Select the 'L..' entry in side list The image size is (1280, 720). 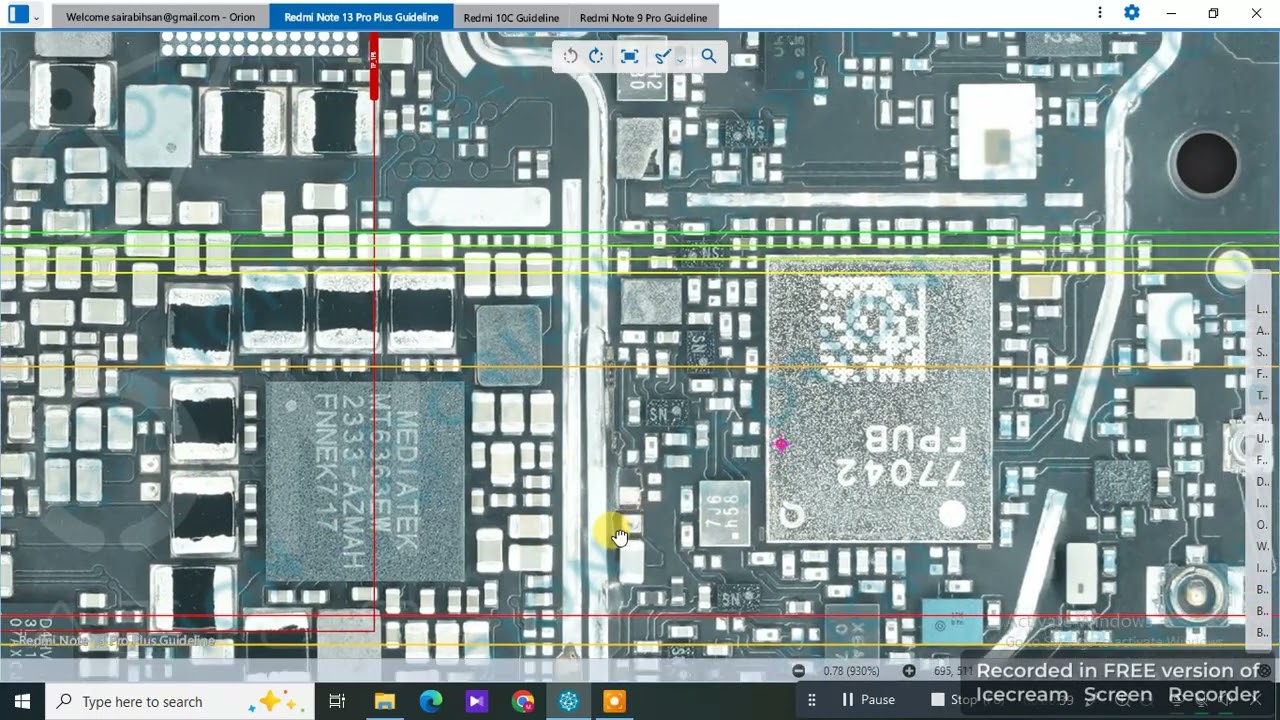pyautogui.click(x=1262, y=309)
